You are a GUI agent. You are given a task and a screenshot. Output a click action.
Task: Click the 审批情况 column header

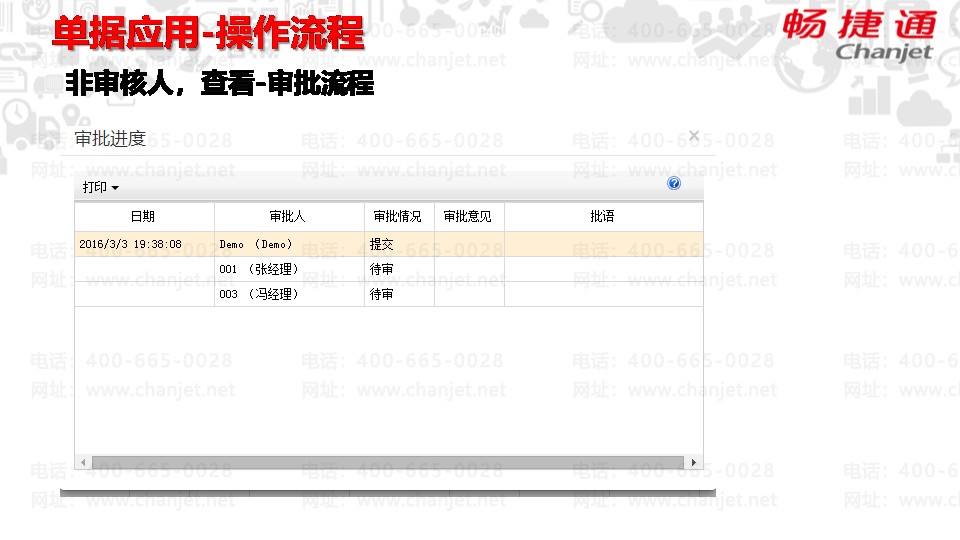coord(399,216)
